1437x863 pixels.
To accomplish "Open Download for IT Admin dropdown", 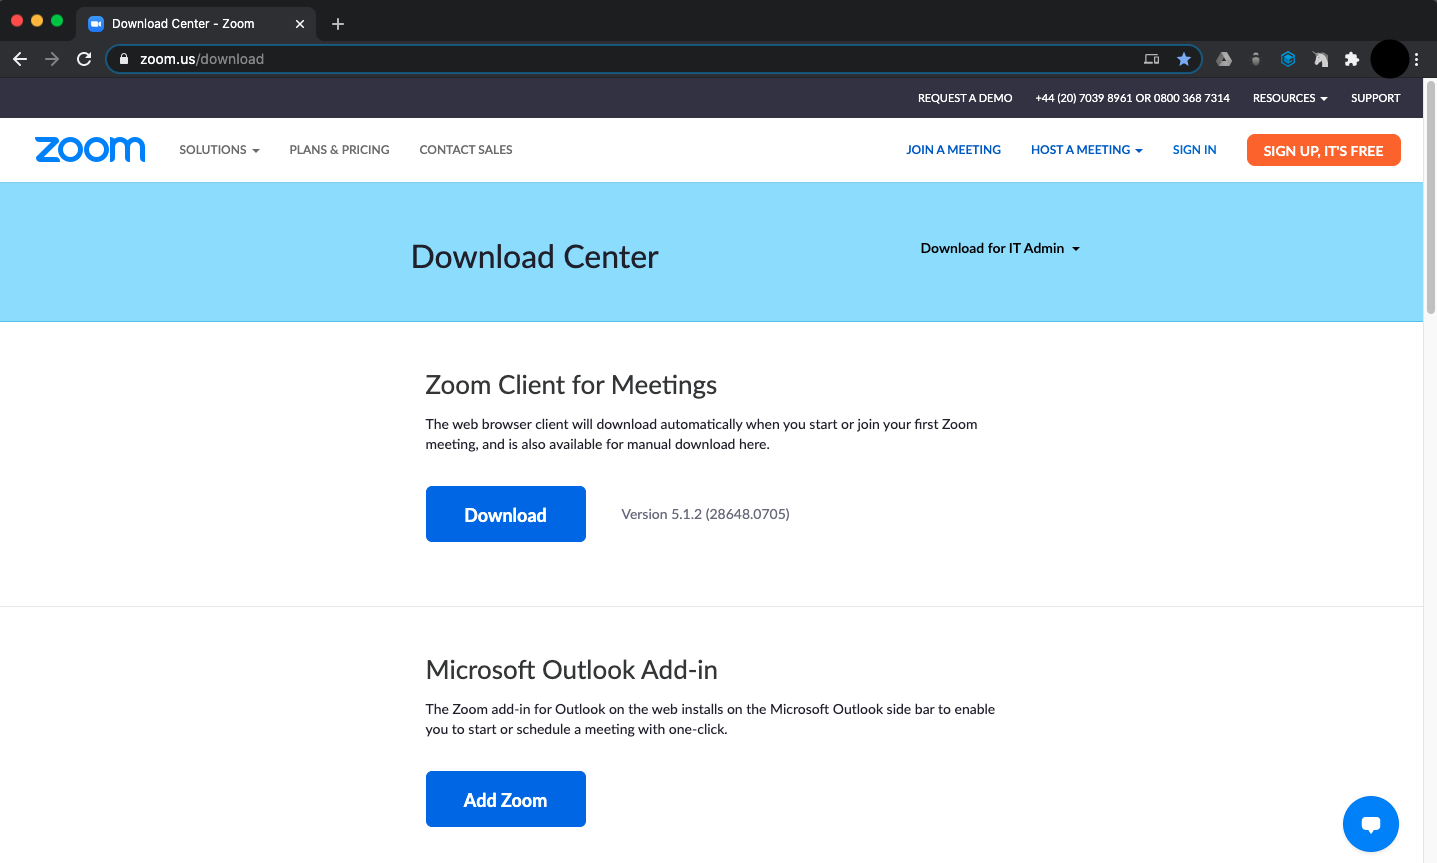I will pyautogui.click(x=1000, y=248).
